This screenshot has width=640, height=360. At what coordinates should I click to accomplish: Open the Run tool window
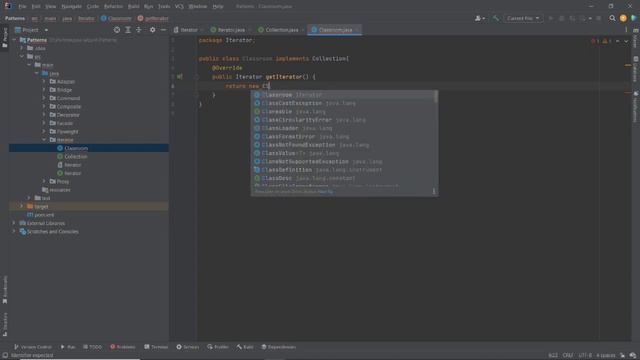(x=68, y=347)
